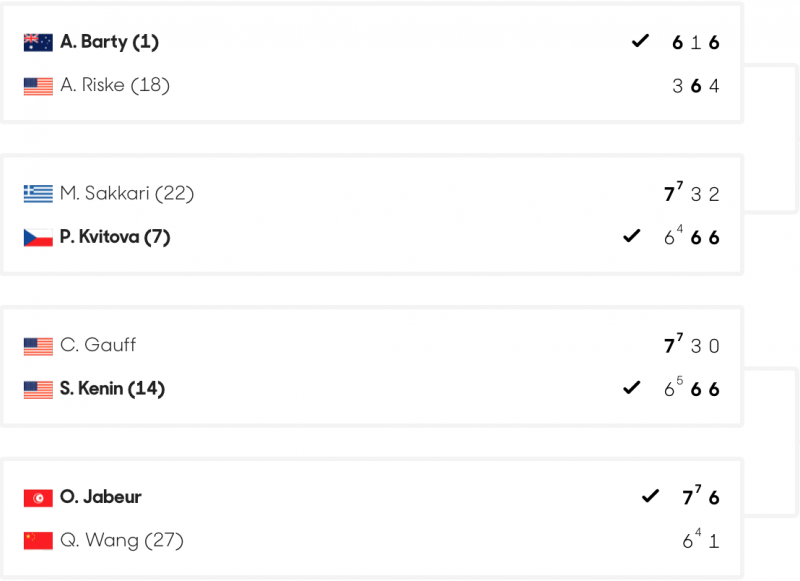800x581 pixels.
Task: Click the winner checkmark for O. Jabeur
Action: point(650,496)
